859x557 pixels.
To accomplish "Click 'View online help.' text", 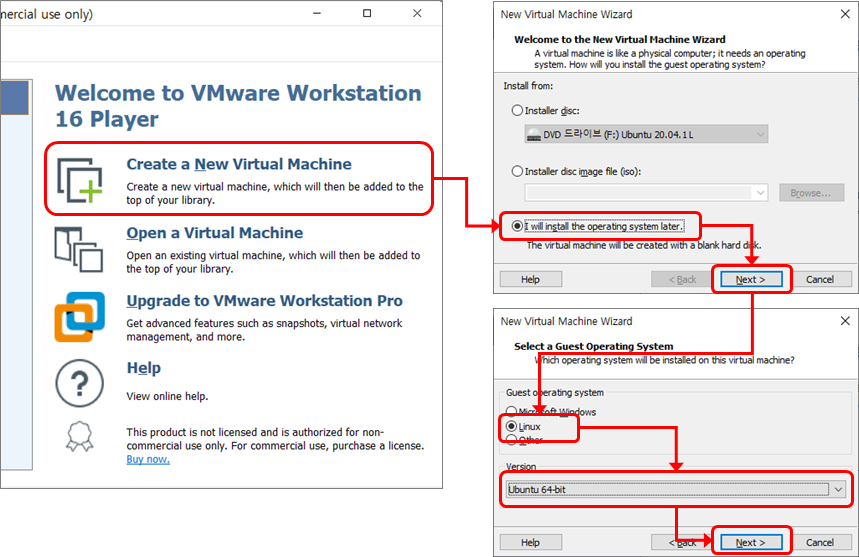I will [x=167, y=396].
